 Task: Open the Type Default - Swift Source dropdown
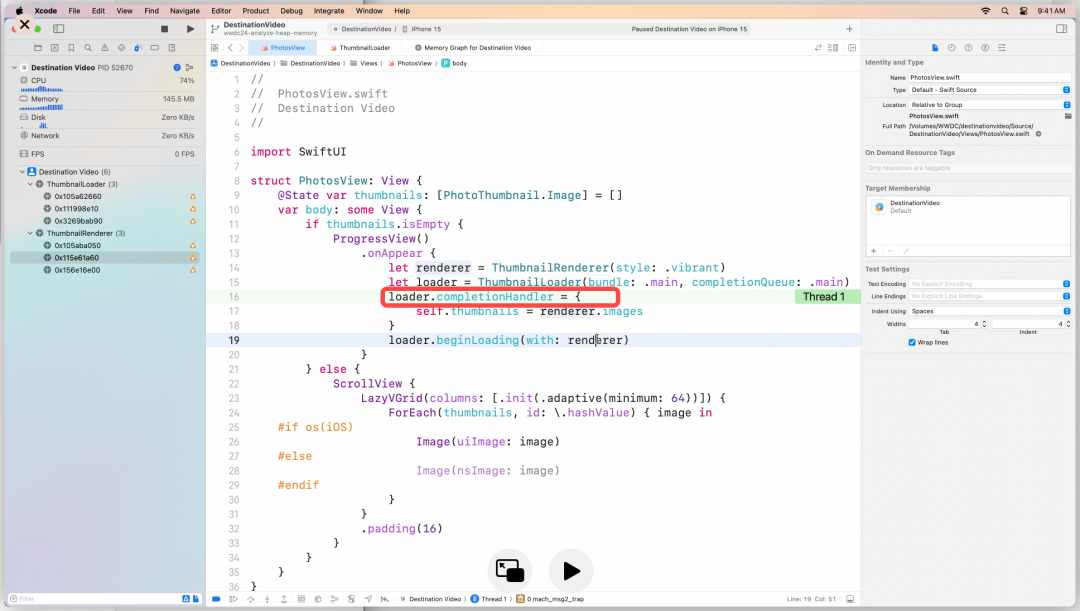(x=990, y=90)
